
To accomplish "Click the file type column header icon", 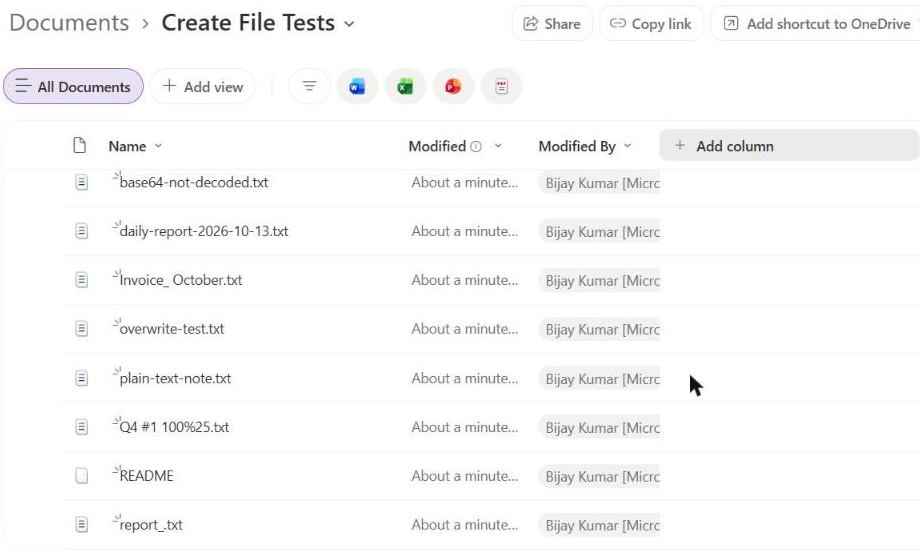I will (80, 146).
